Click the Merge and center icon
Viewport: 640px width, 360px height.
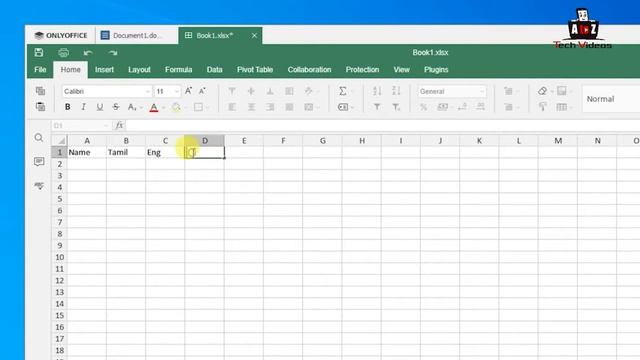309,107
